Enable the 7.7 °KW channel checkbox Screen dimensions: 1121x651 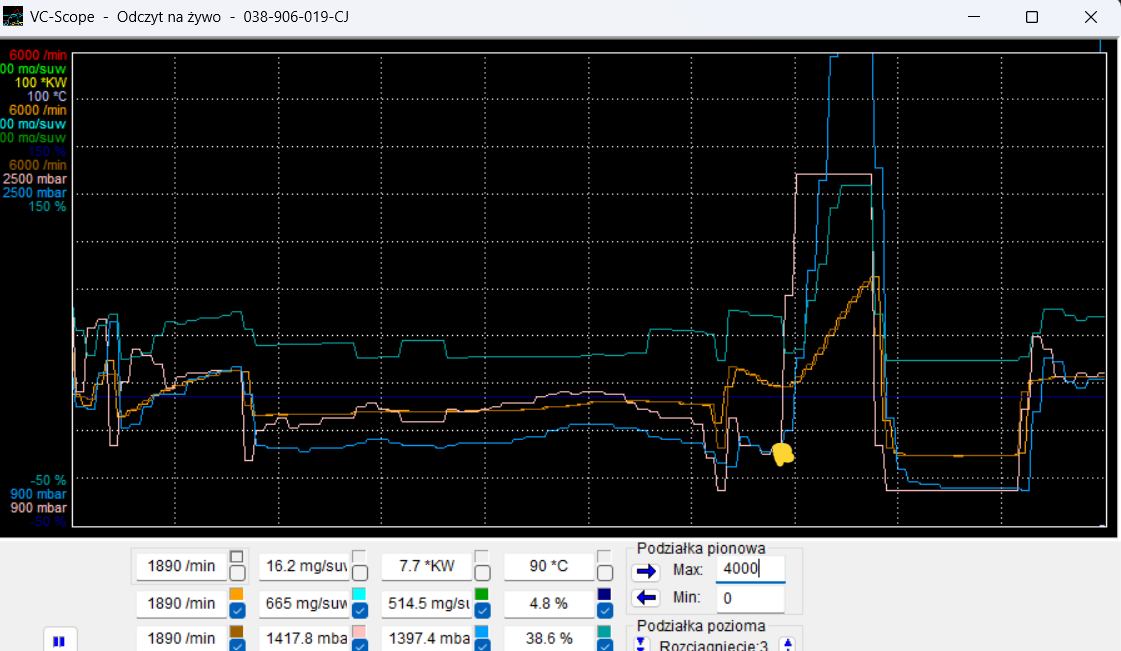pyautogui.click(x=482, y=573)
